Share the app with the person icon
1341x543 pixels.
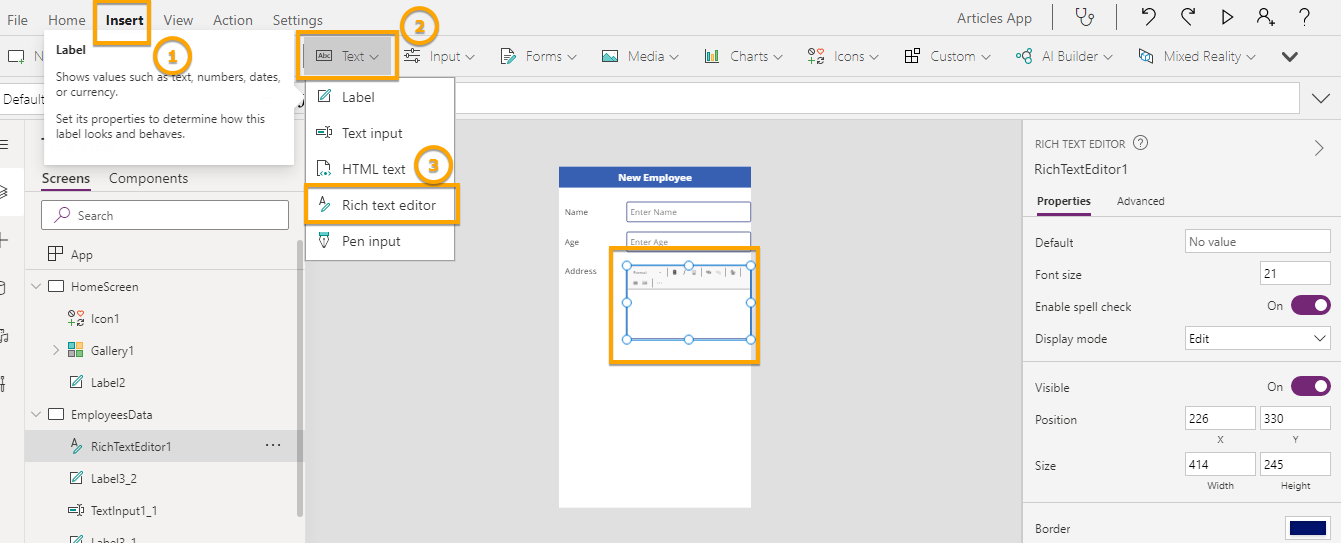(1266, 17)
